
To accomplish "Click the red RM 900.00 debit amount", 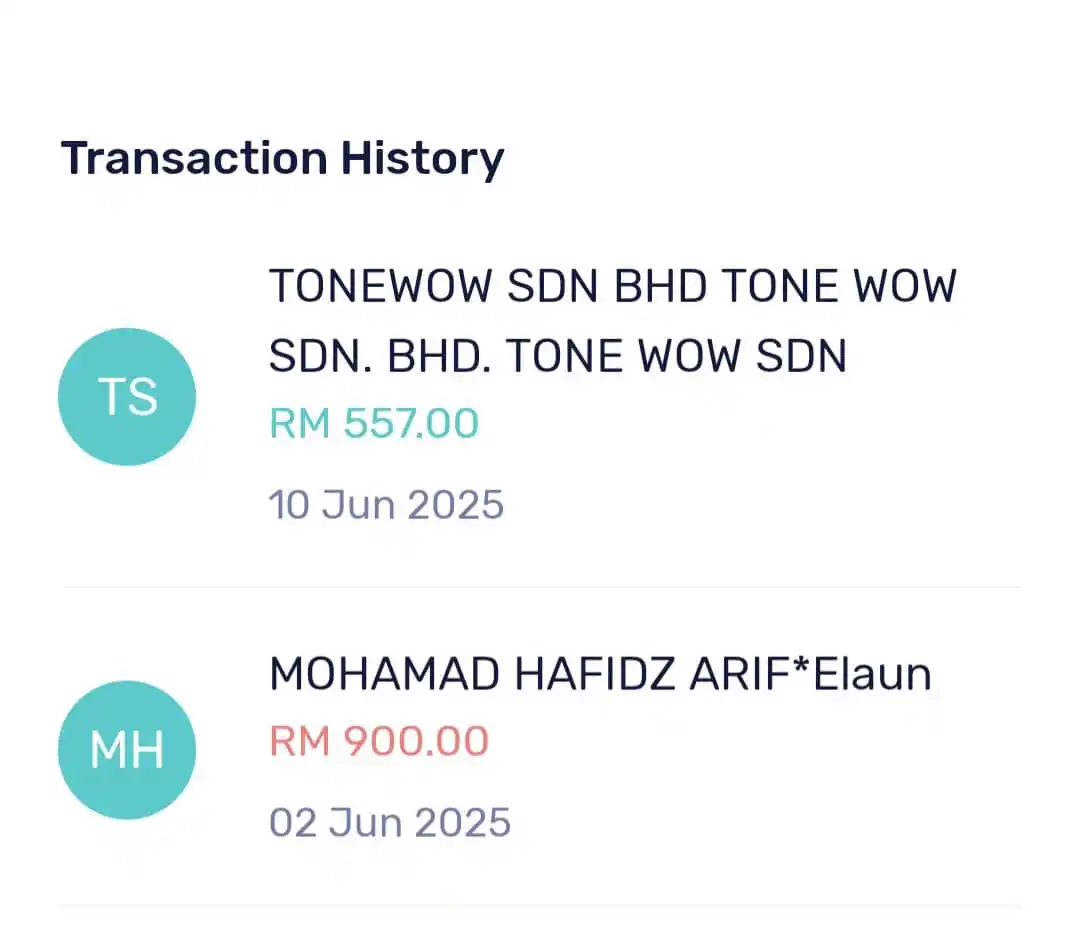I will 379,740.
